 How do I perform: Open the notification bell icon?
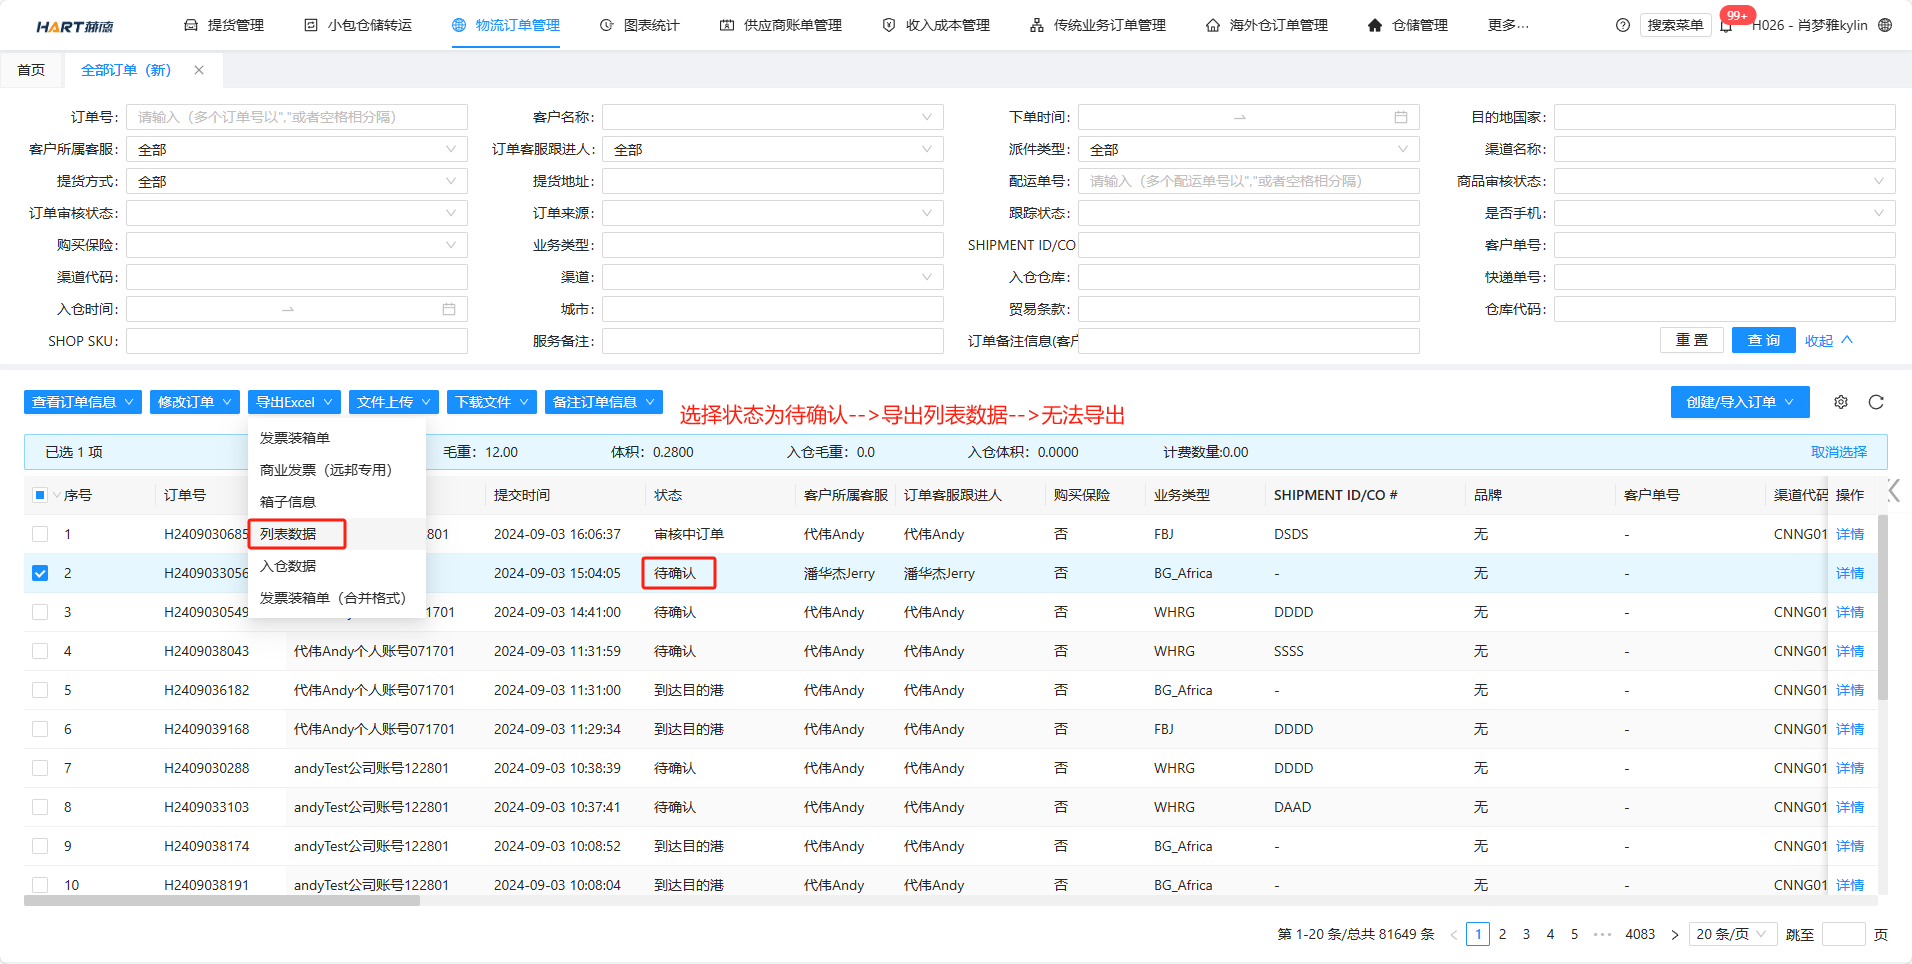coord(1726,26)
